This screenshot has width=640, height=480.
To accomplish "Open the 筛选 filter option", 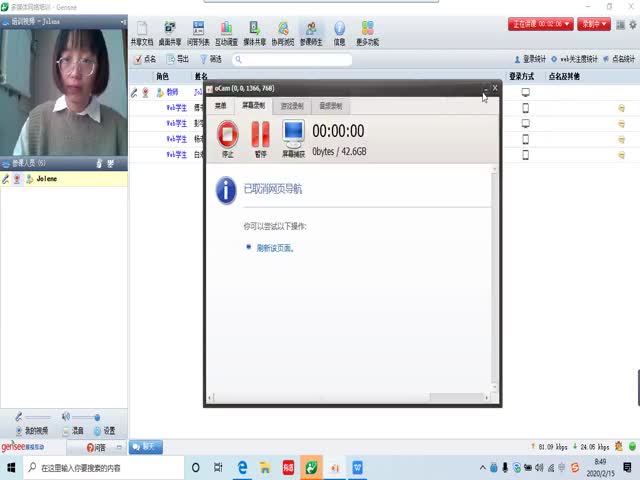I will point(211,60).
